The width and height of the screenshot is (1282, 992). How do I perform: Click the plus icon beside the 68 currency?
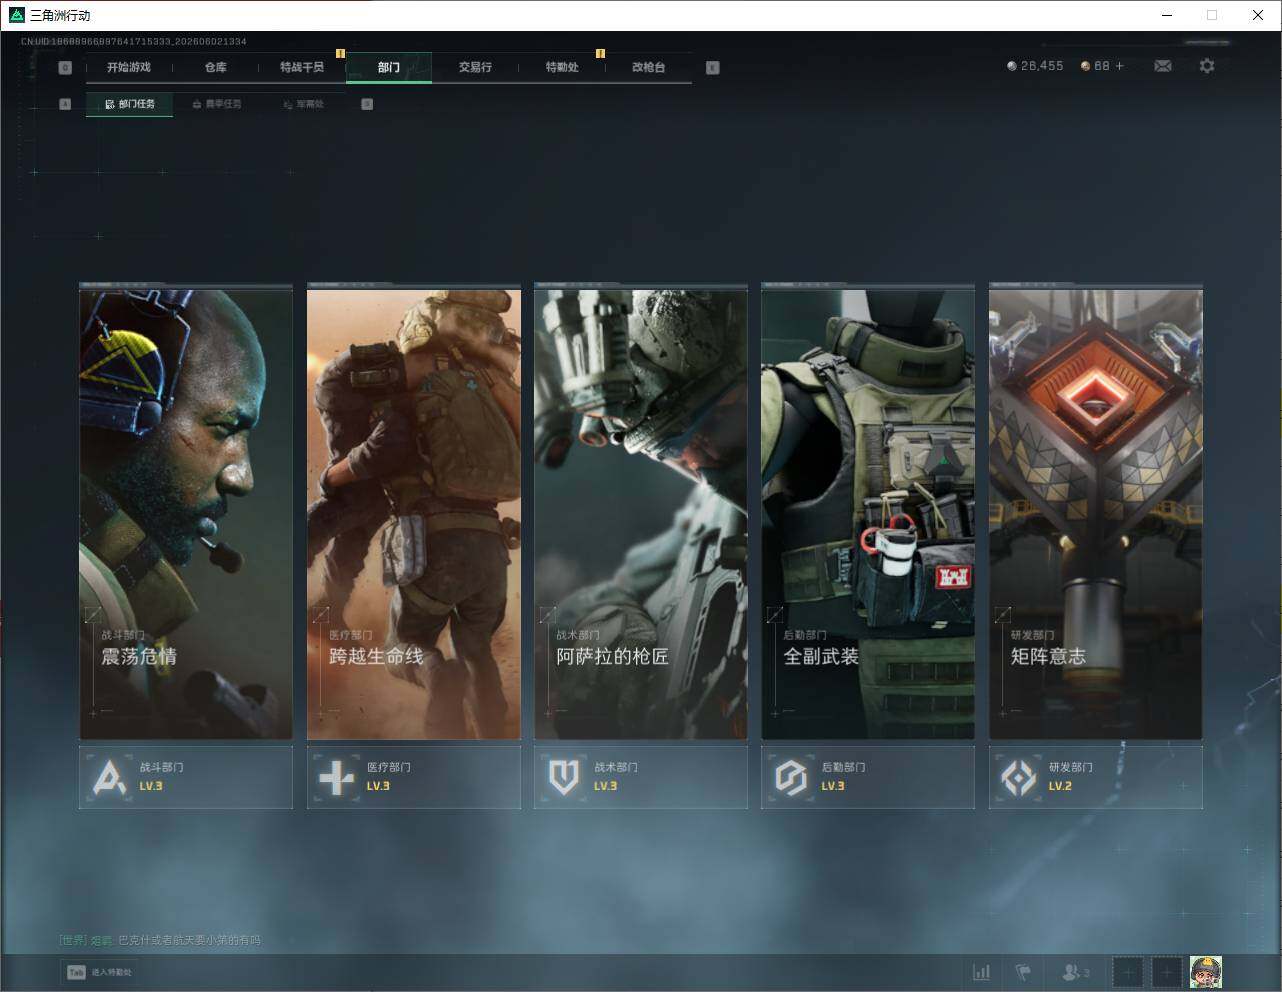click(x=1119, y=66)
